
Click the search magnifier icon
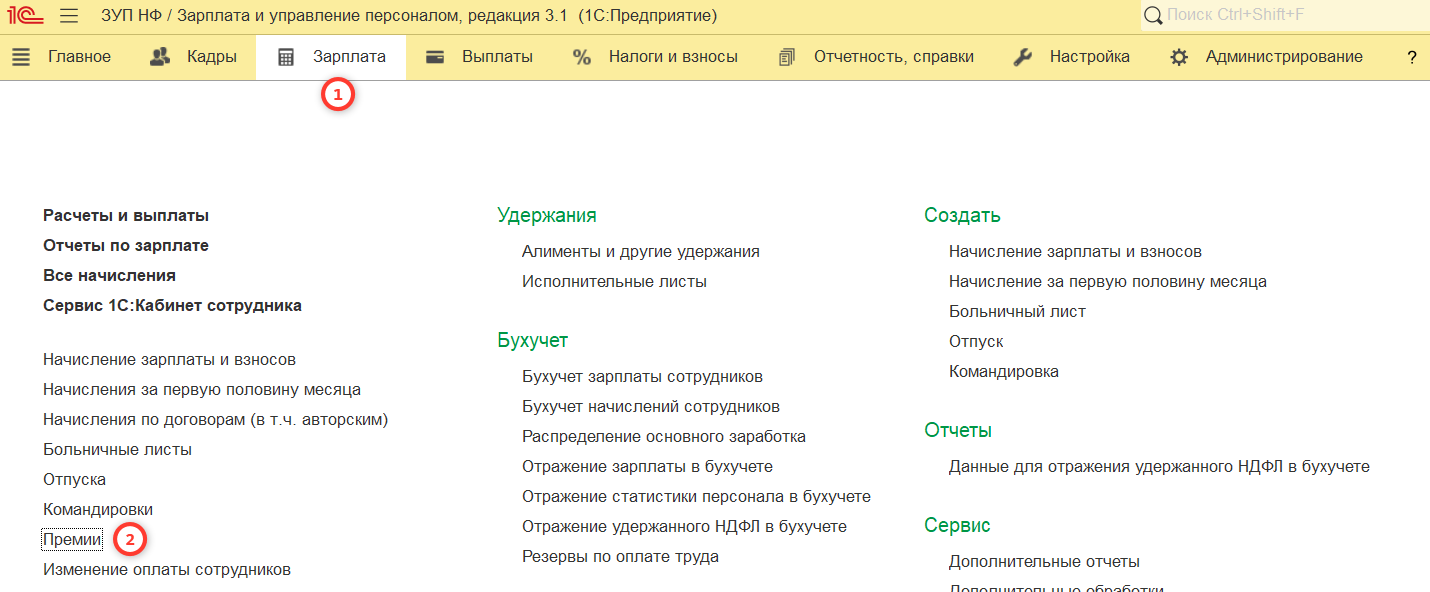tap(1153, 16)
